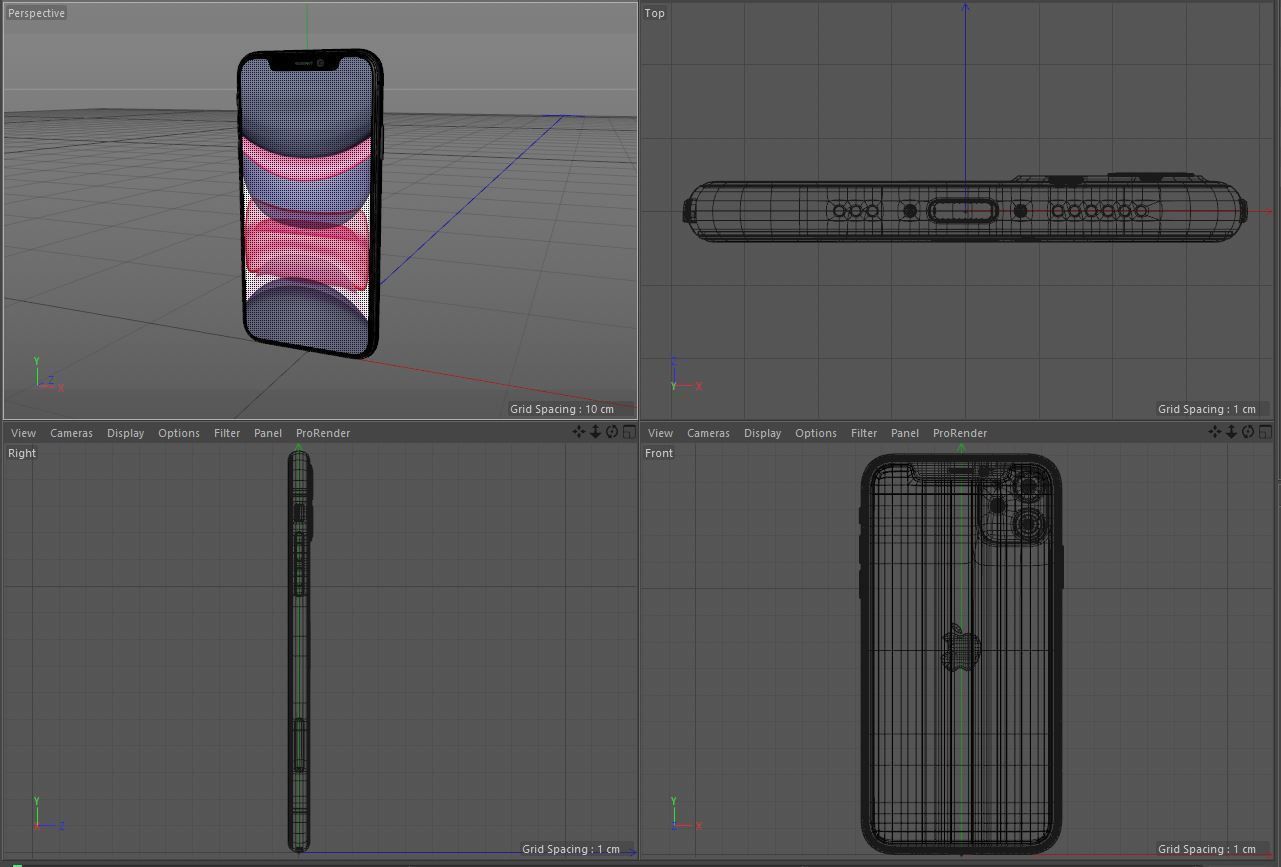The height and width of the screenshot is (867, 1281).
Task: Select the phone side profile in Right view
Action: point(299,651)
